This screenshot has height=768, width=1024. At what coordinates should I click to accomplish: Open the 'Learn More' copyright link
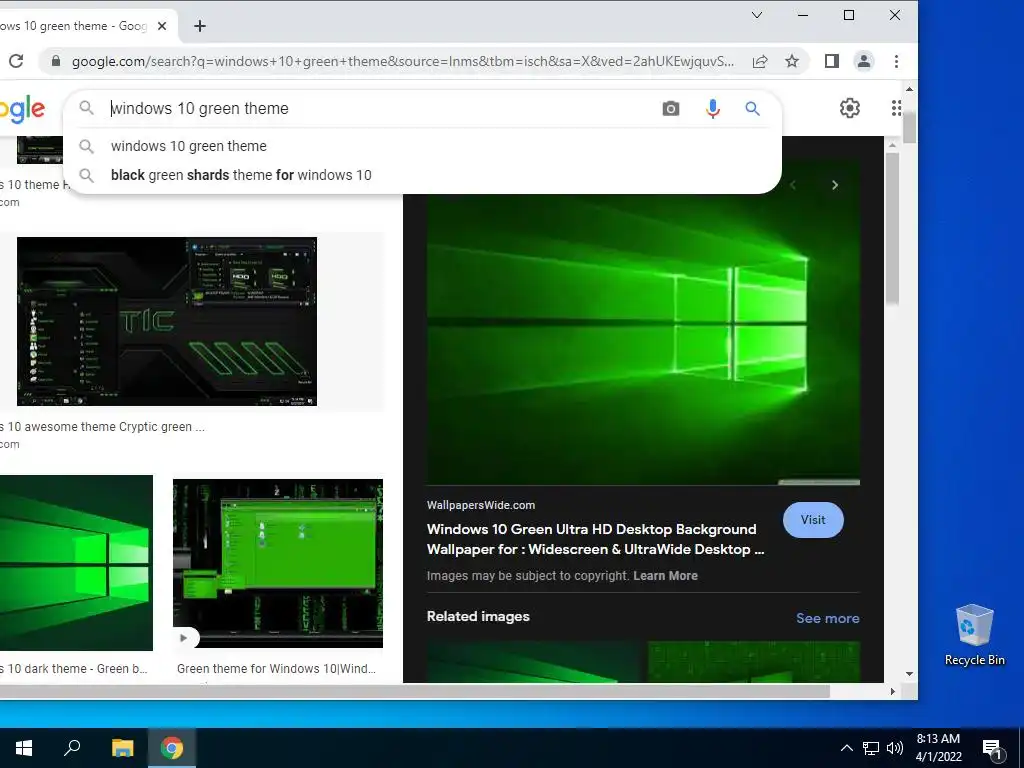point(665,576)
